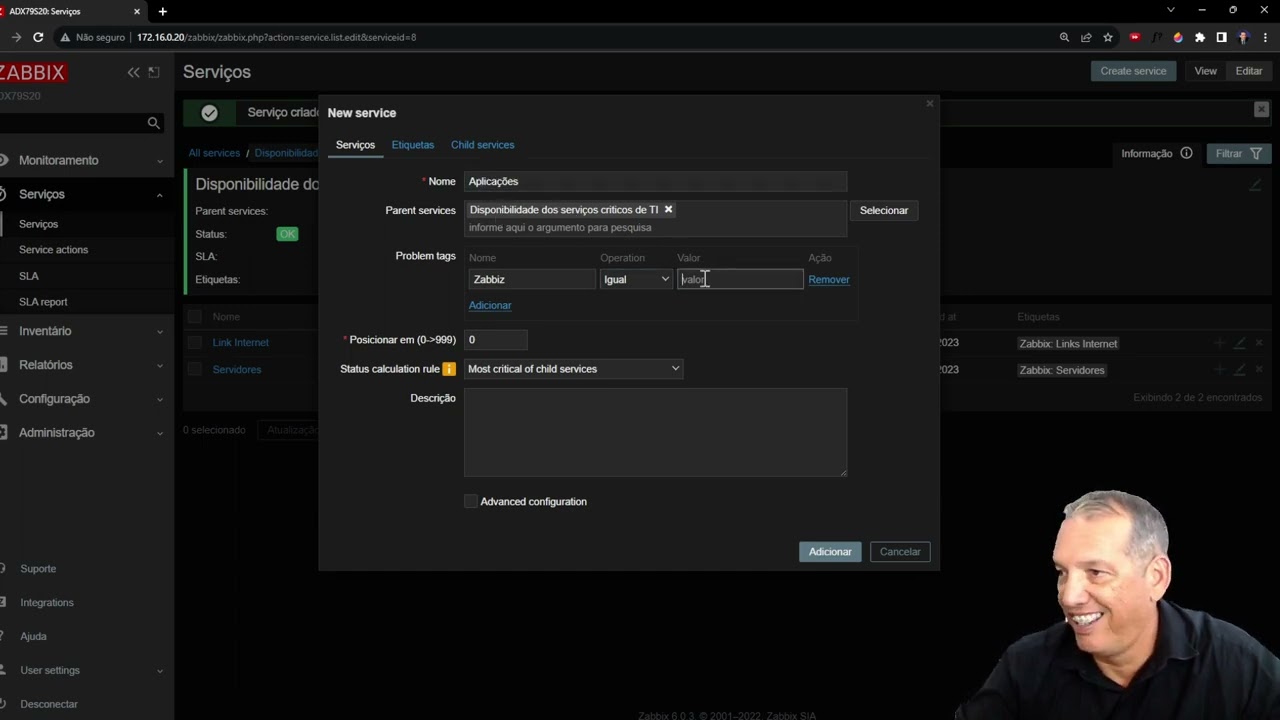Click the Adicionar button to save service
Viewport: 1280px width, 720px height.
pos(830,552)
